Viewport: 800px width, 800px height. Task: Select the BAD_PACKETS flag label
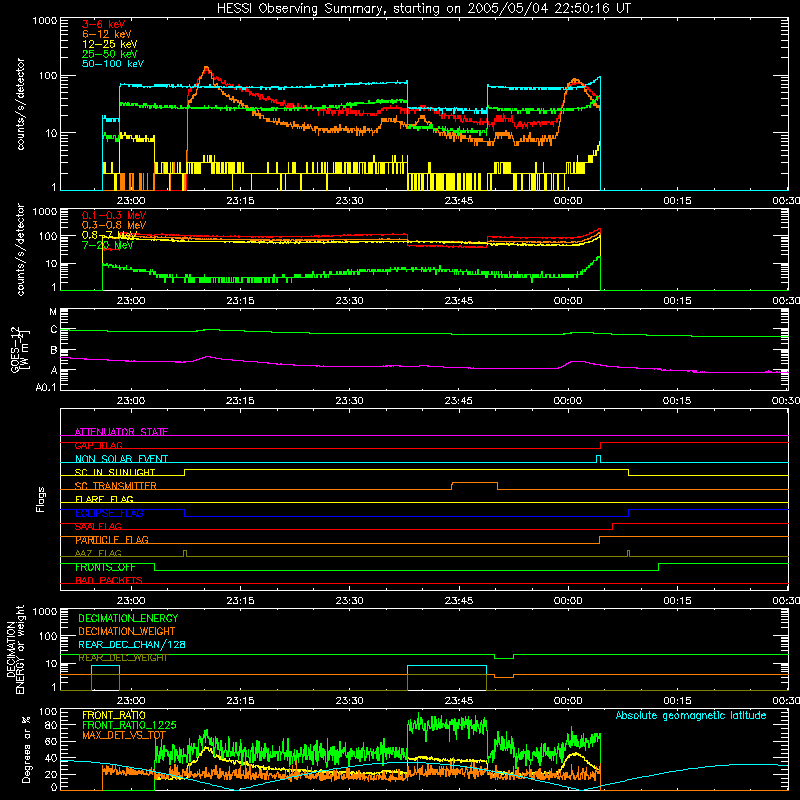click(109, 581)
